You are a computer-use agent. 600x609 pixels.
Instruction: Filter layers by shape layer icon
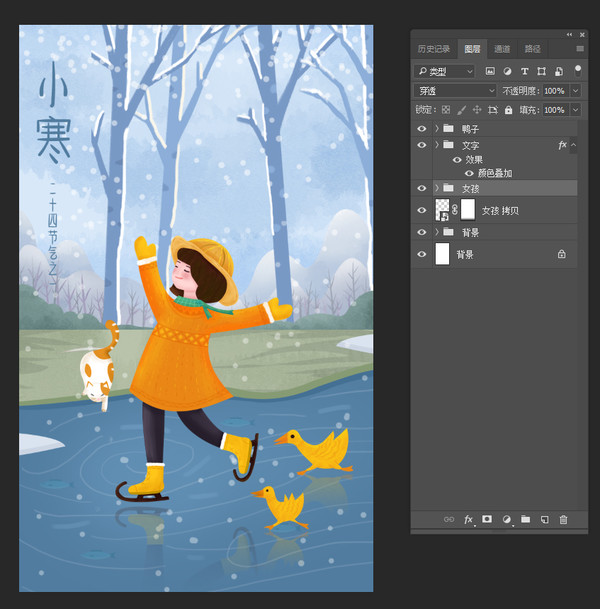pyautogui.click(x=541, y=71)
